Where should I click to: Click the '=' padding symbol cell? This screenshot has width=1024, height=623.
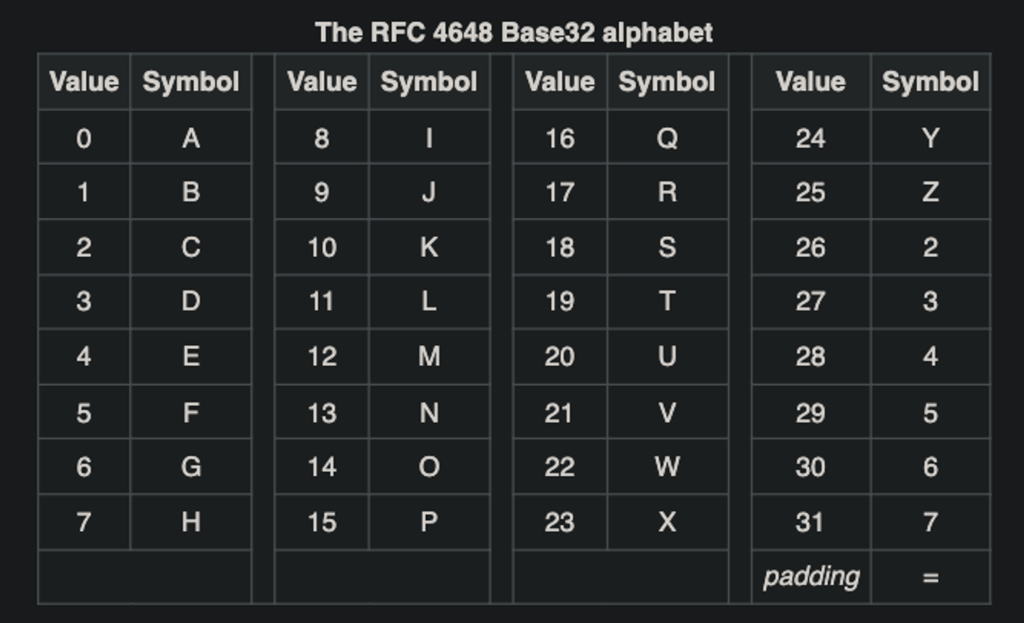(930, 577)
